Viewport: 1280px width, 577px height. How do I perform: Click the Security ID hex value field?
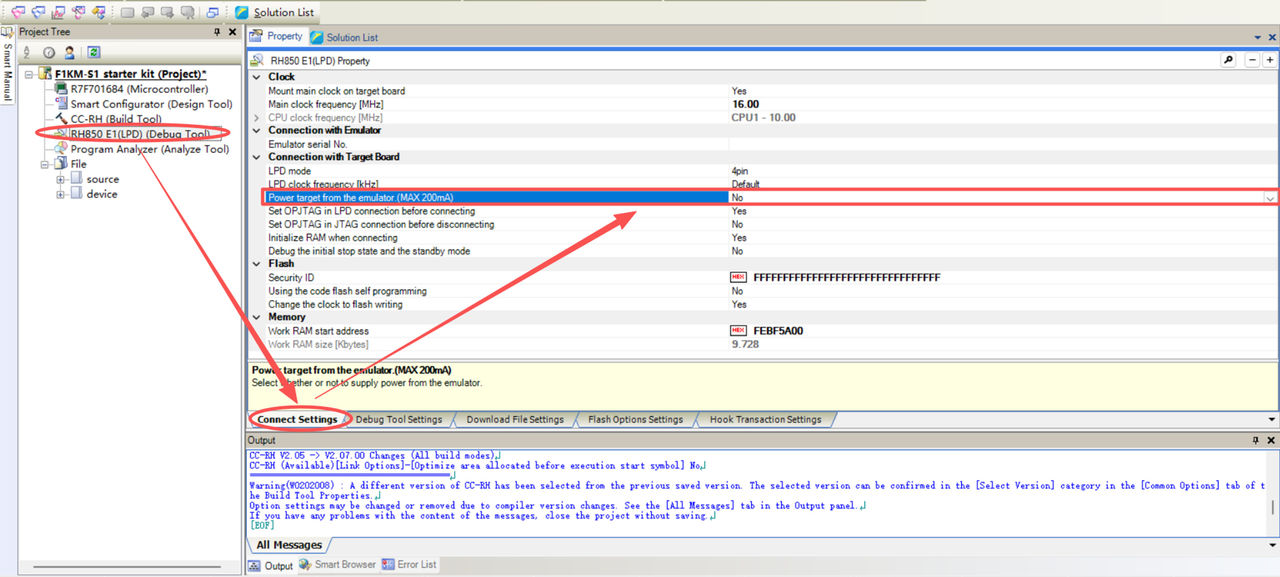[x=1004, y=277]
